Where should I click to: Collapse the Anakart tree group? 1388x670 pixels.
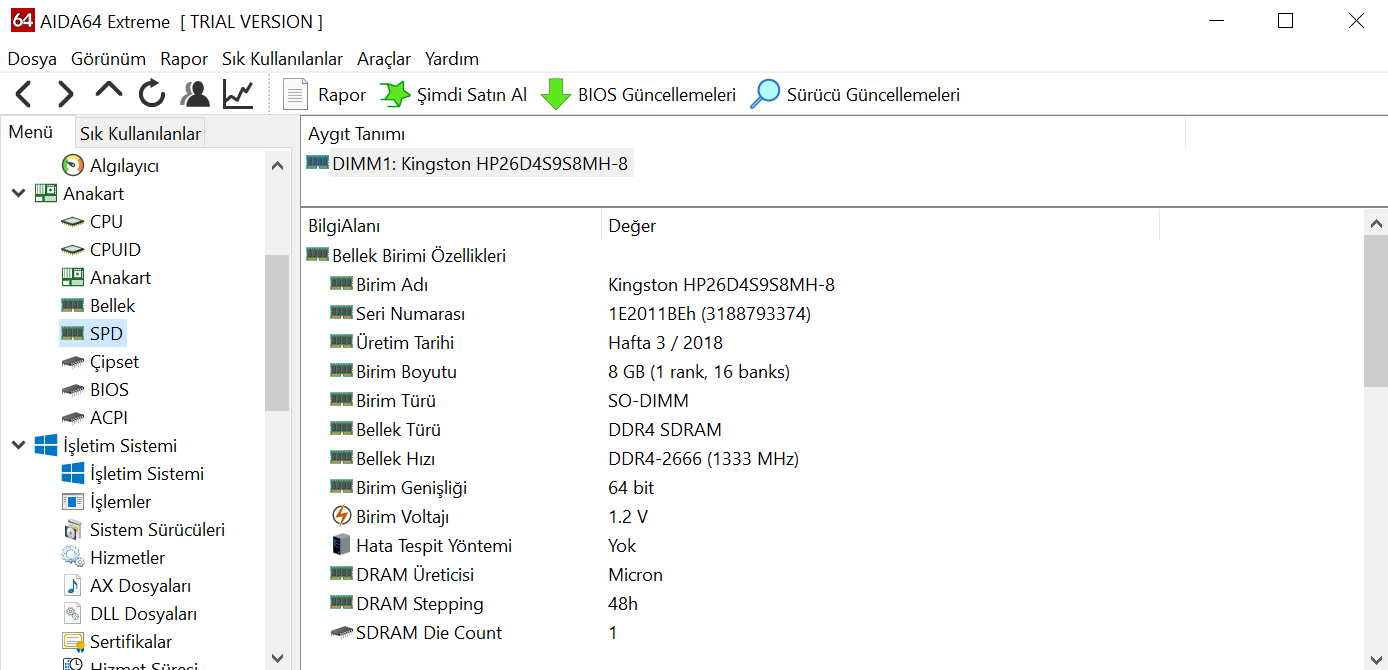pyautogui.click(x=18, y=193)
